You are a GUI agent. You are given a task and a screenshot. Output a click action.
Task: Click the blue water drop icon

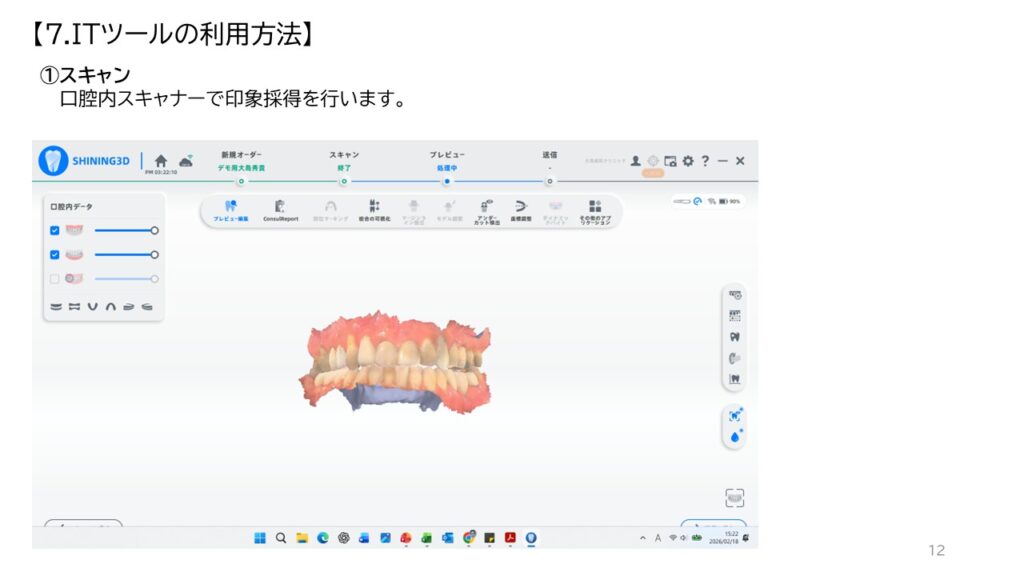click(735, 436)
